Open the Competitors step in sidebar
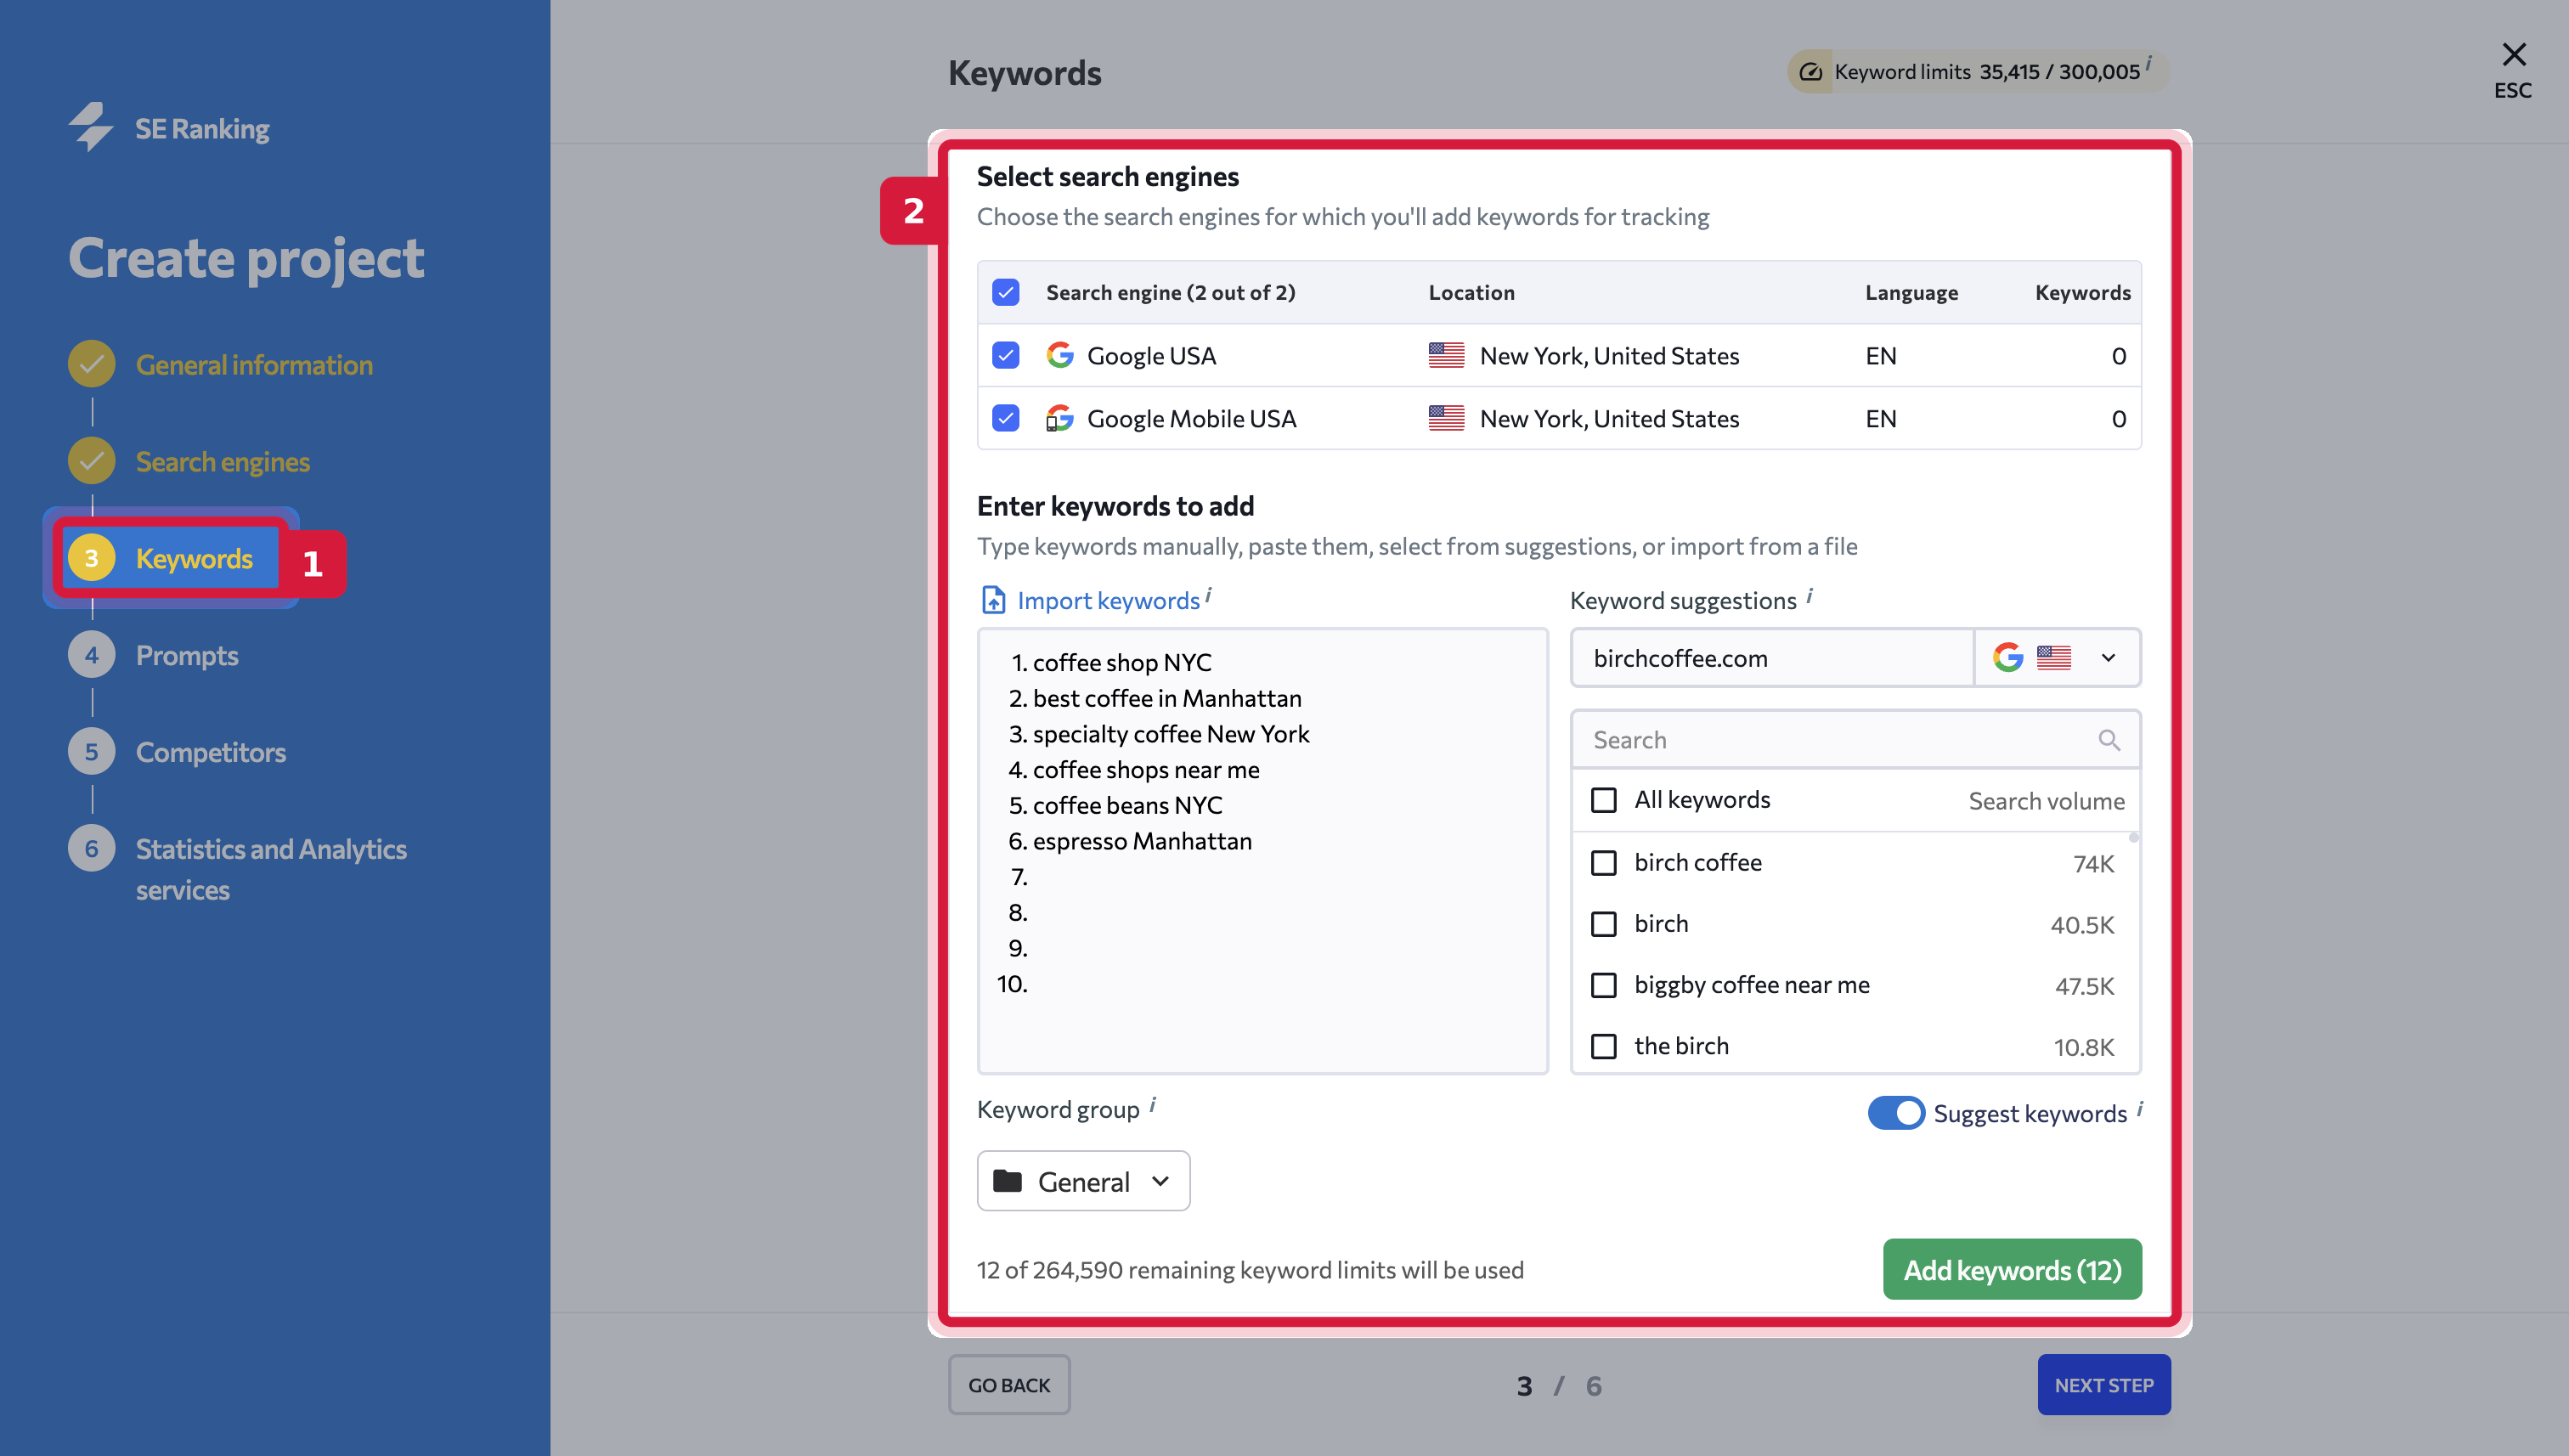 [210, 752]
